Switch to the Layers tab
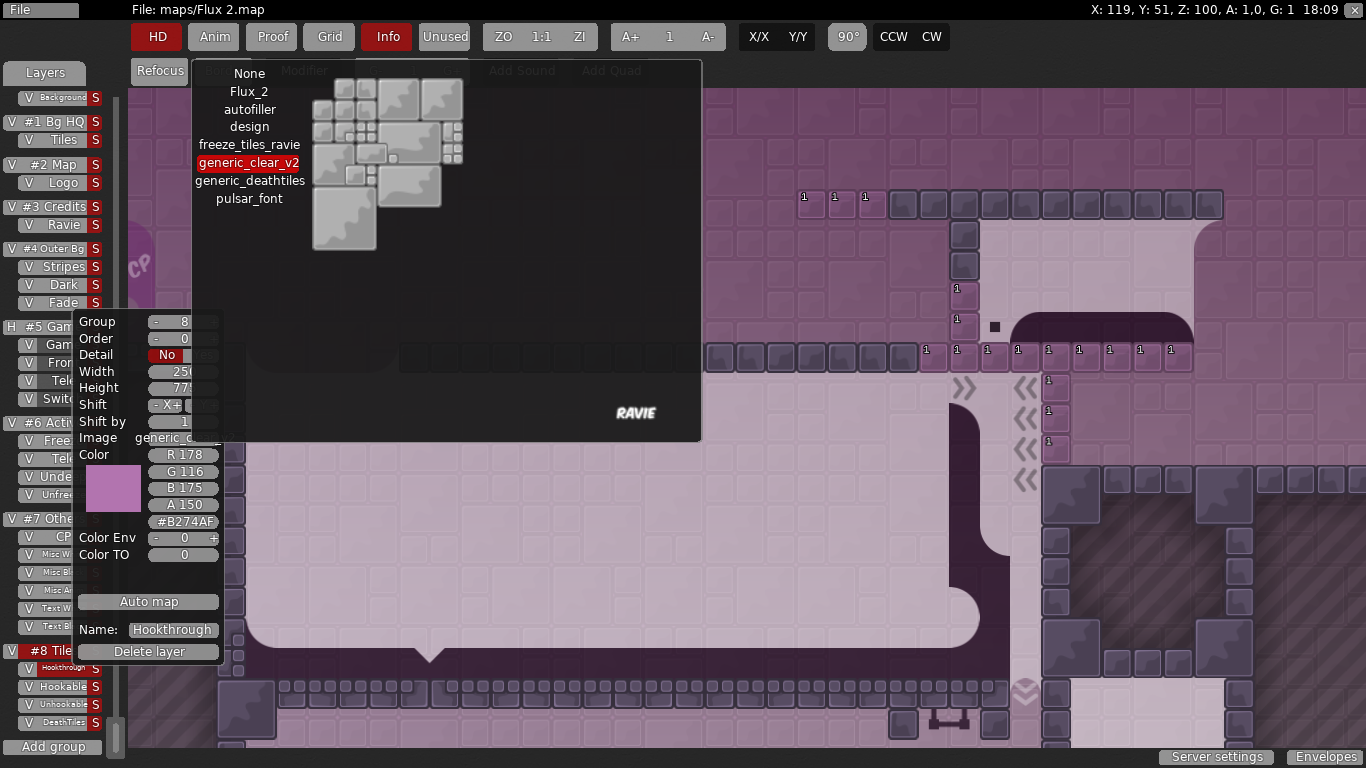The height and width of the screenshot is (768, 1366). [x=45, y=73]
